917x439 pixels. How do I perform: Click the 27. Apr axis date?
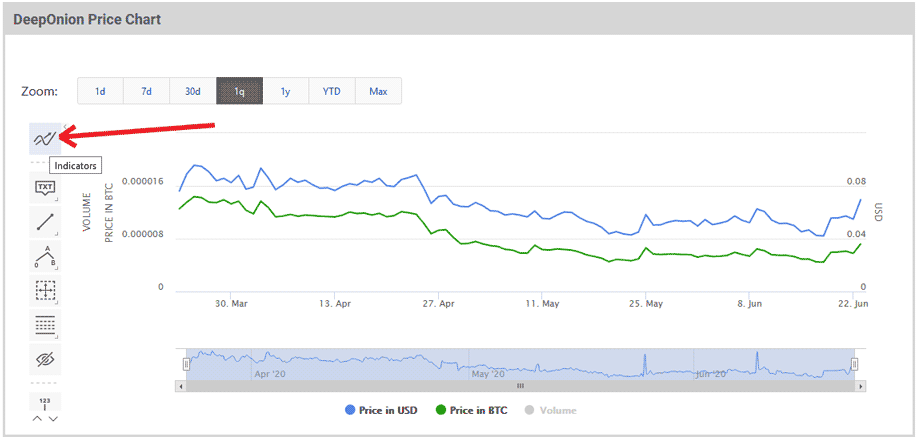tap(439, 304)
